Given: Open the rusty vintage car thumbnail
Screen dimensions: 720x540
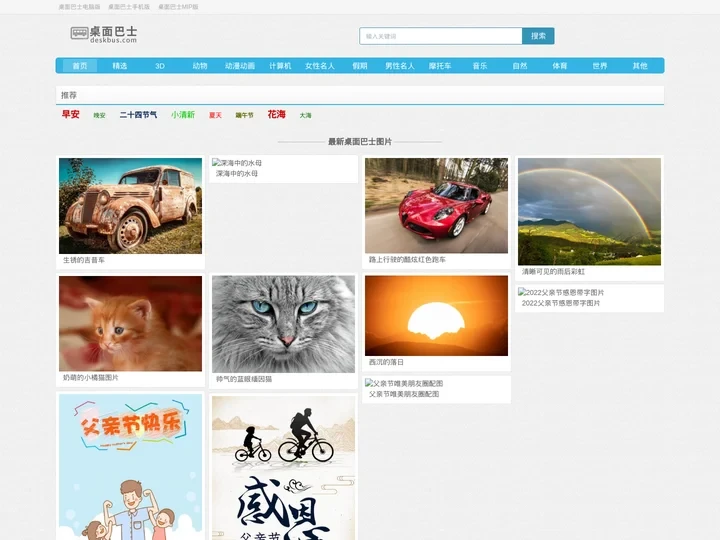Looking at the screenshot, I should (x=130, y=206).
